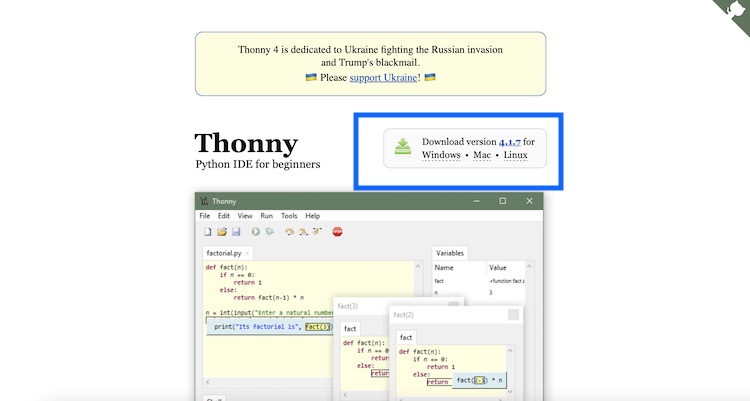Click the 'def fact(n):' line in factorial.py

pyautogui.click(x=227, y=267)
